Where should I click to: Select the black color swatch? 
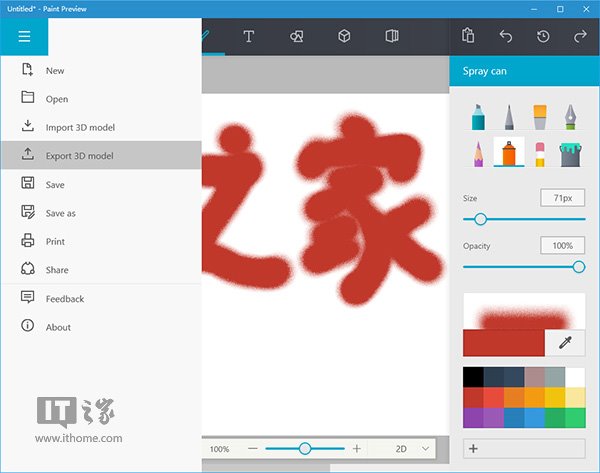point(473,377)
